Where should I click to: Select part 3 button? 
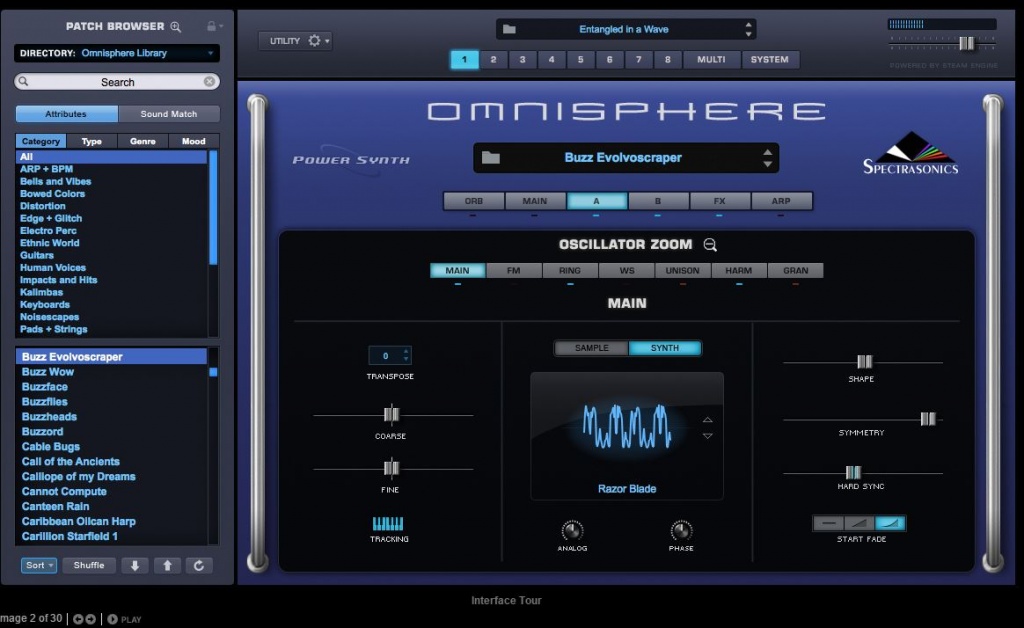click(x=522, y=59)
